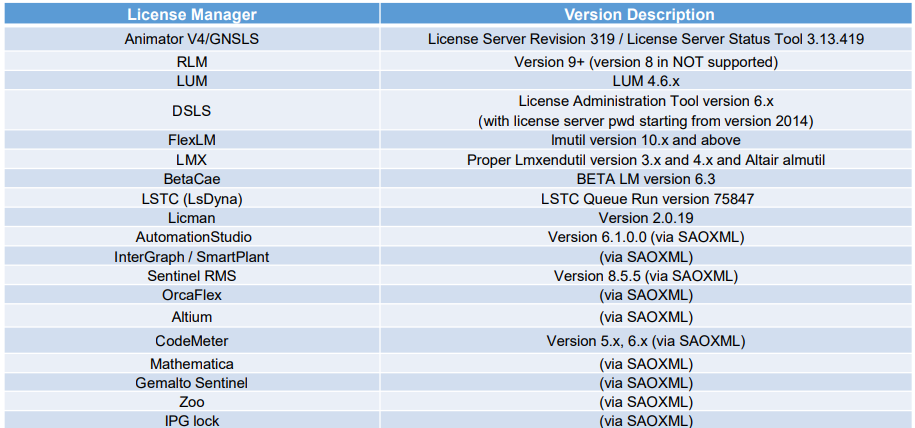Click 'Version 6.1.0.0 (via SAOXML)'

click(x=647, y=237)
